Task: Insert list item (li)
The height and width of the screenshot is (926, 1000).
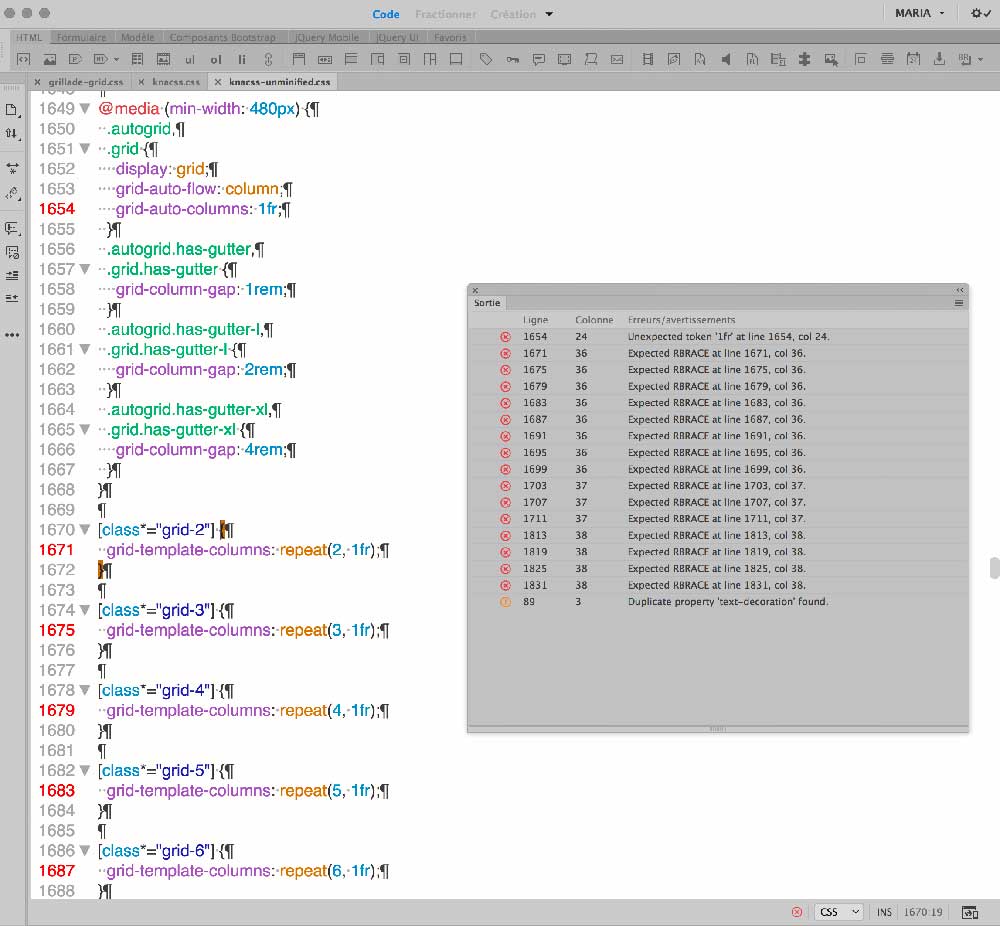Action: (242, 60)
